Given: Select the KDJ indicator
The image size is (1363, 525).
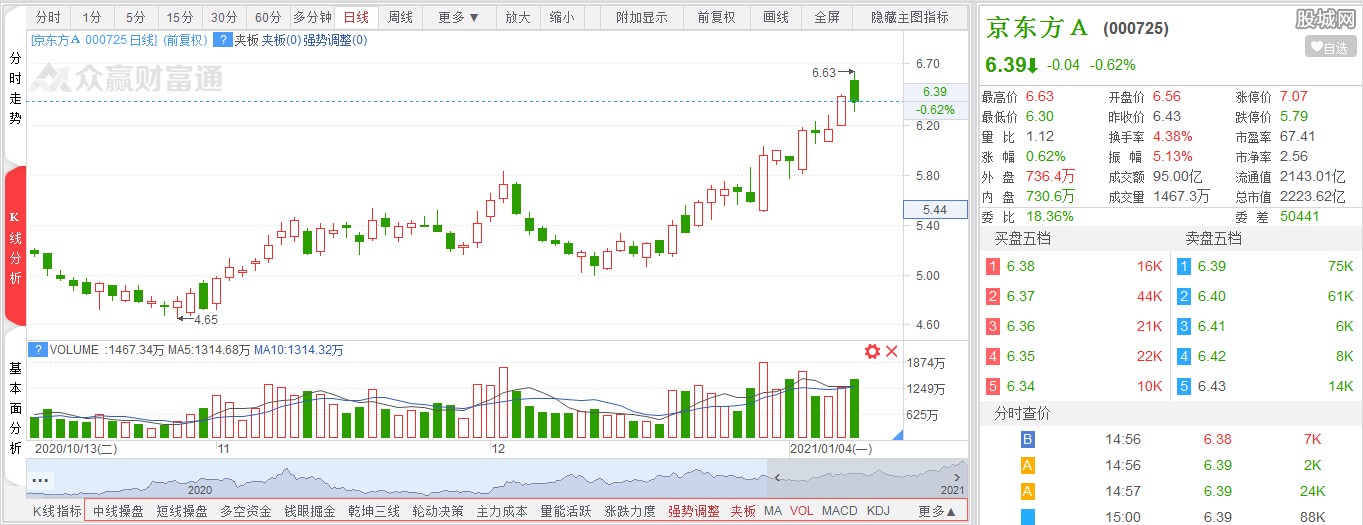Looking at the screenshot, I should click(x=878, y=511).
